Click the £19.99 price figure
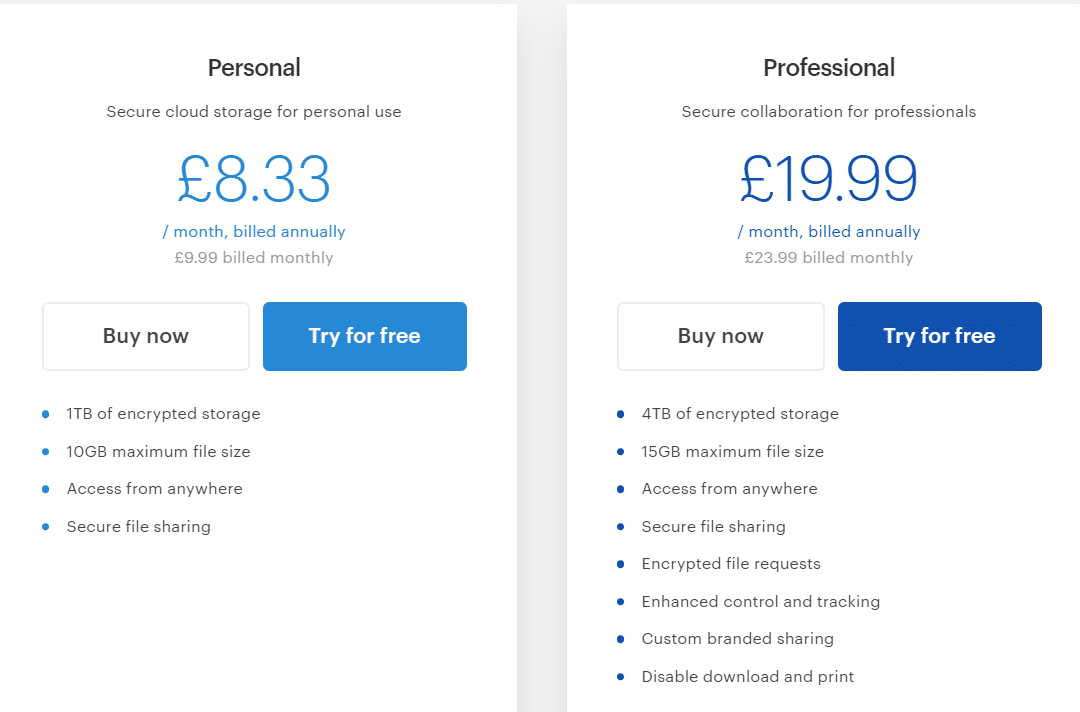This screenshot has height=712, width=1080. click(x=829, y=179)
